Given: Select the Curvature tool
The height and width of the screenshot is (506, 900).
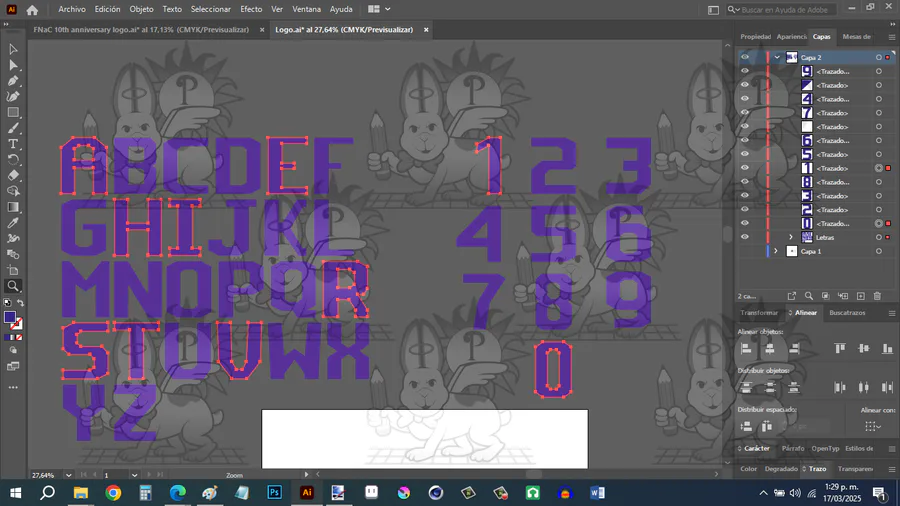Looking at the screenshot, I should point(13,96).
